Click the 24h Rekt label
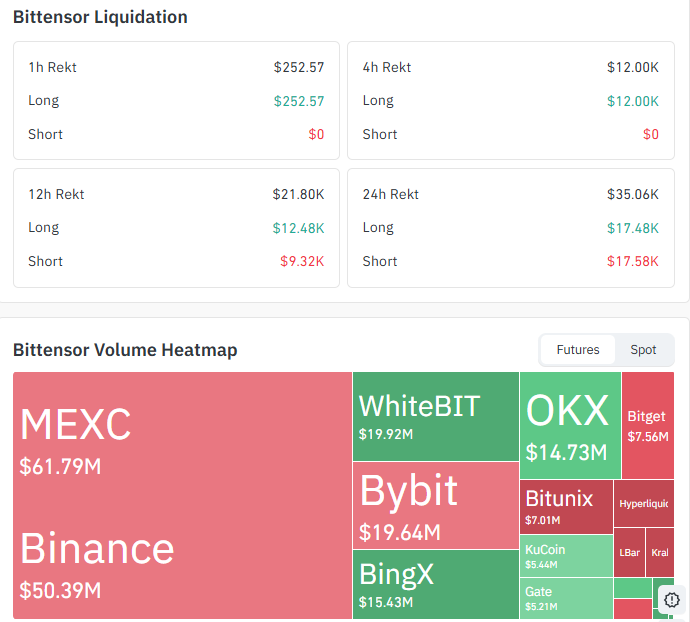The image size is (690, 622). tap(391, 194)
